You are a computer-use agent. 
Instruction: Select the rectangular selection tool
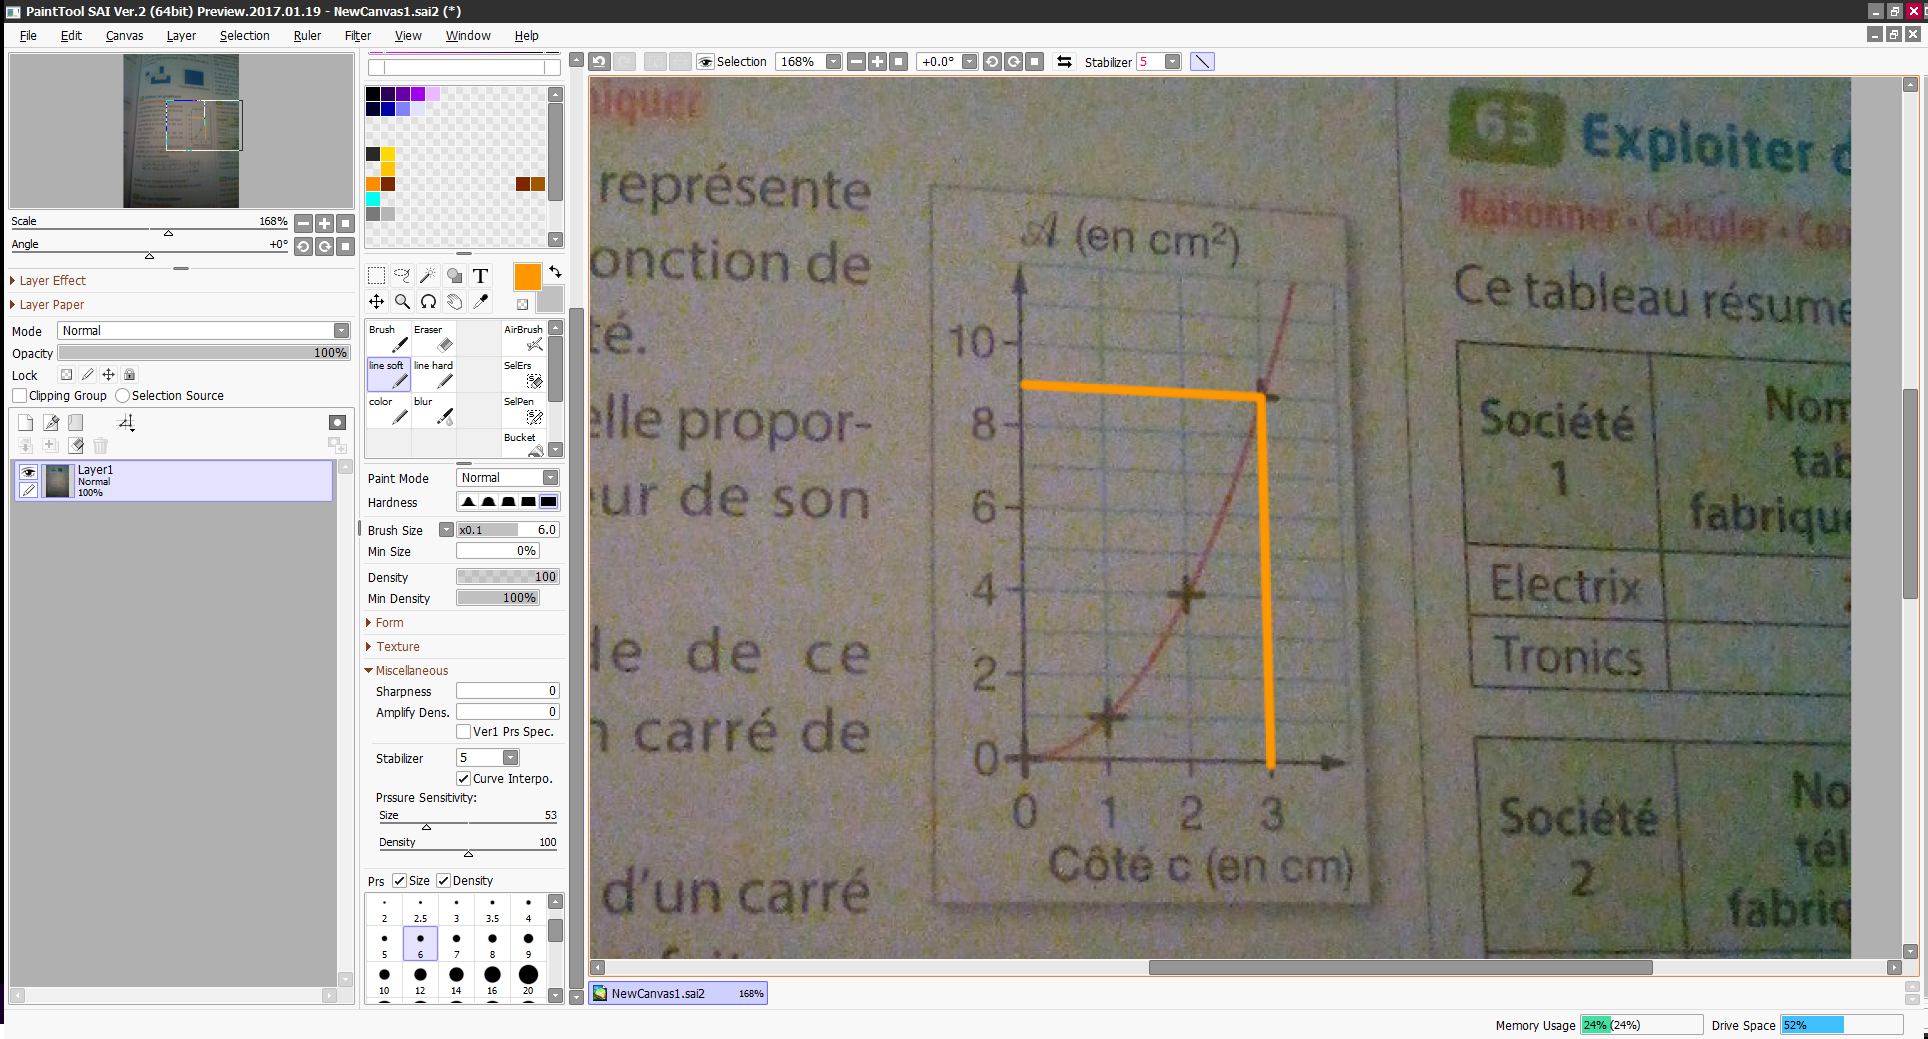pos(376,276)
